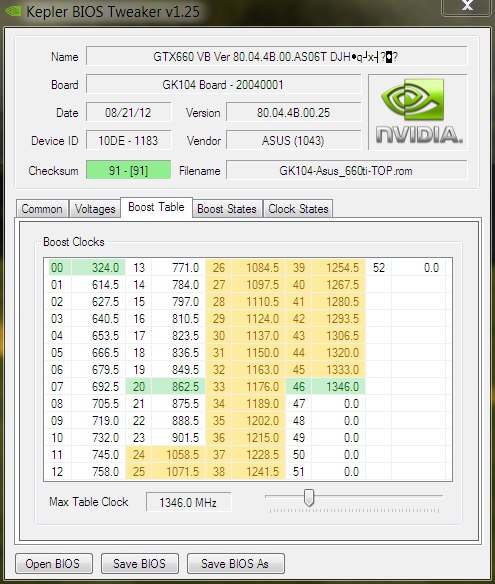Select boost clock entry 51 value 0.0
The image size is (495, 584).
(x=339, y=472)
